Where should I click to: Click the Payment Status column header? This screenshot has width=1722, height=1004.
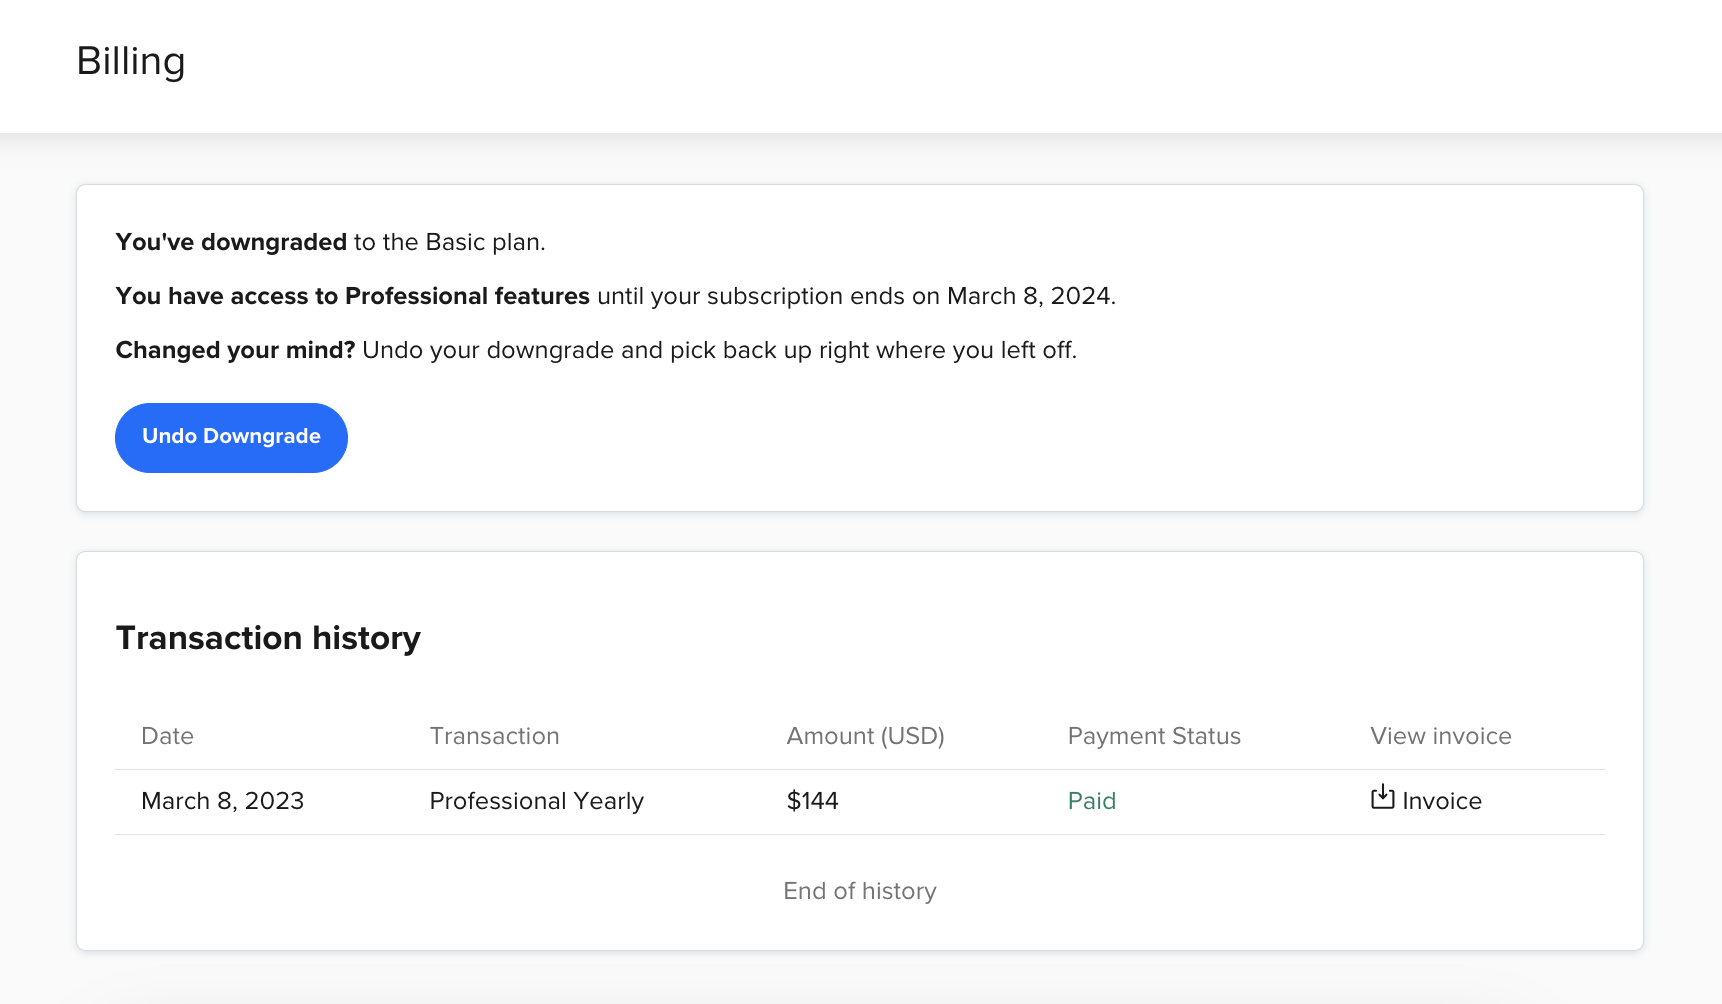[1153, 736]
